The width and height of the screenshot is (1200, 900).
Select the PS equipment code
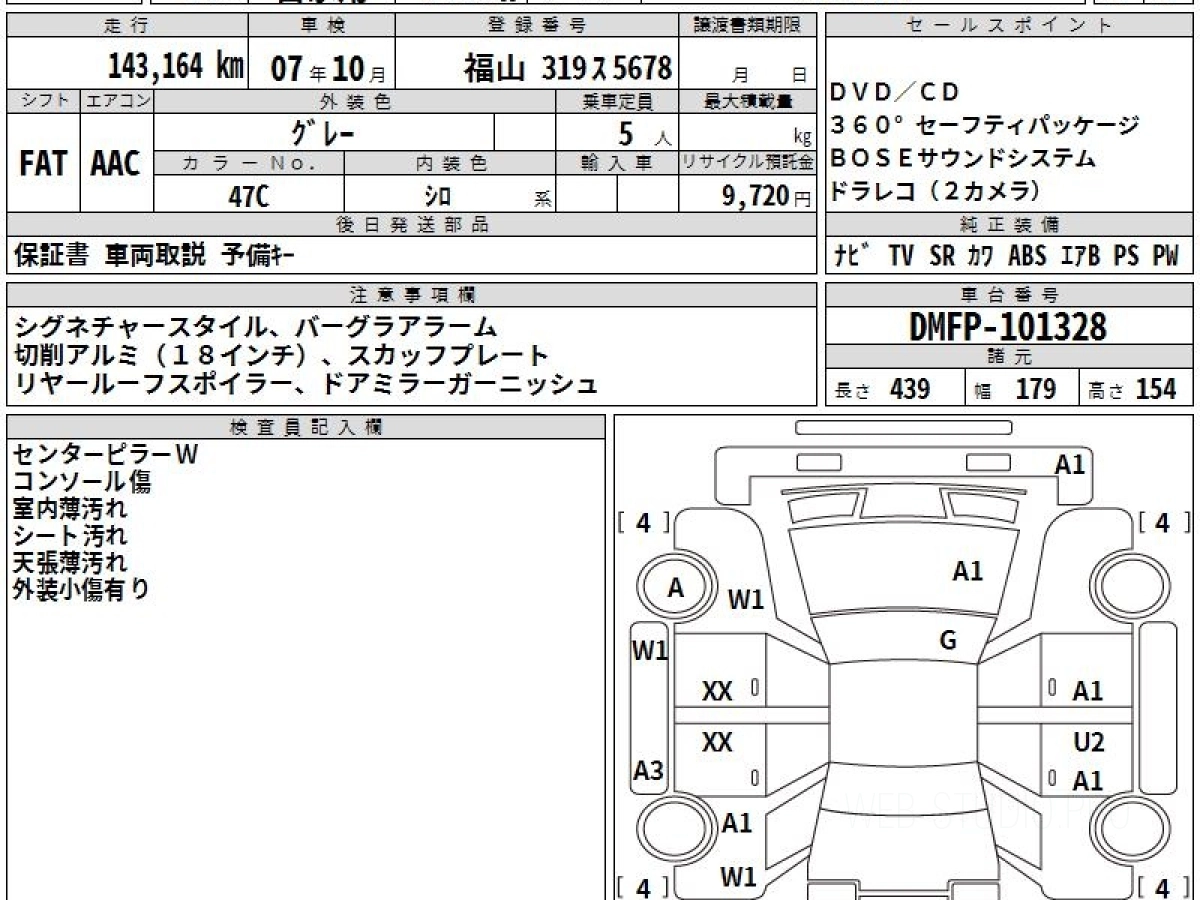coord(1126,255)
